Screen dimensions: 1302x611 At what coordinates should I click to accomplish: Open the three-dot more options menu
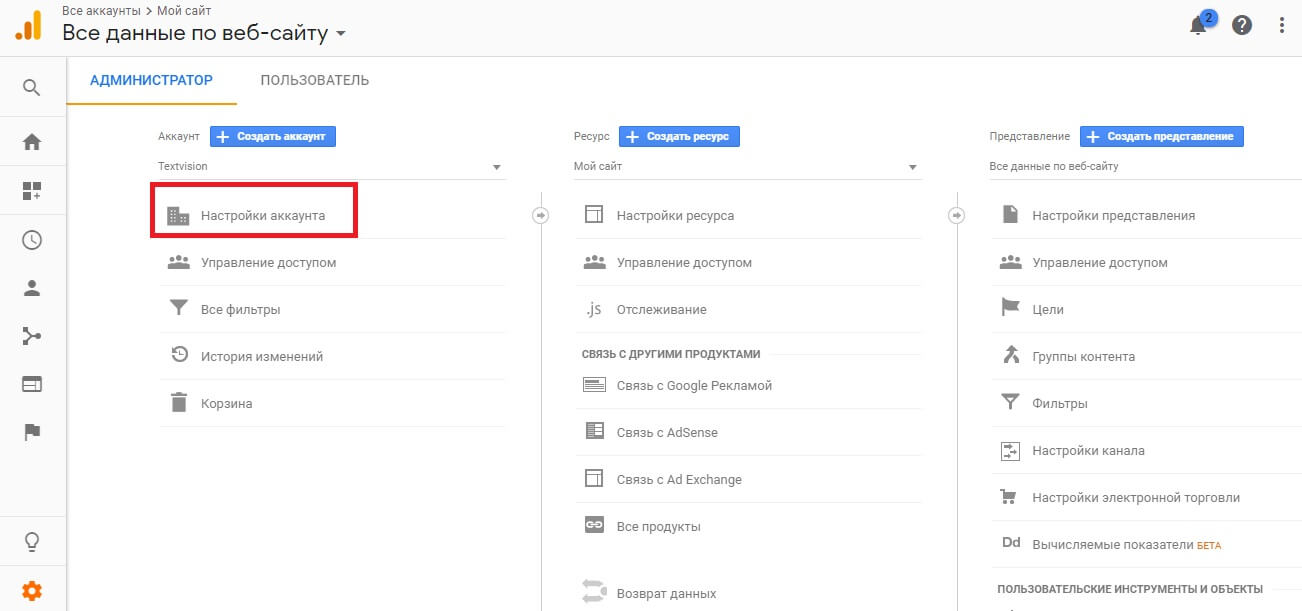click(x=1282, y=26)
